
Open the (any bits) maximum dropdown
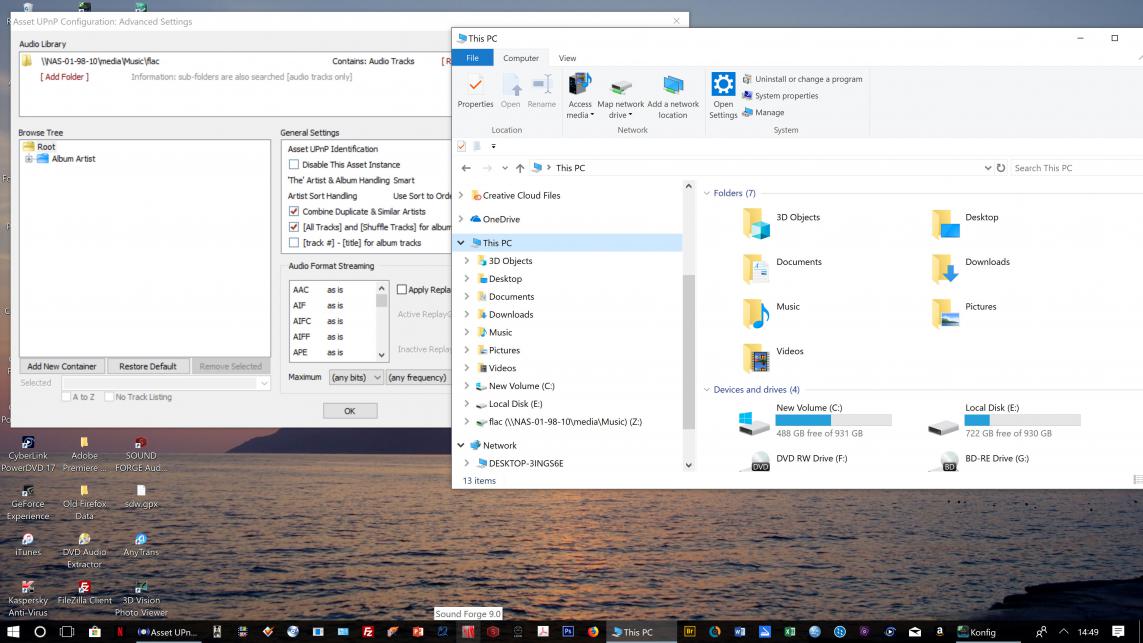click(356, 378)
